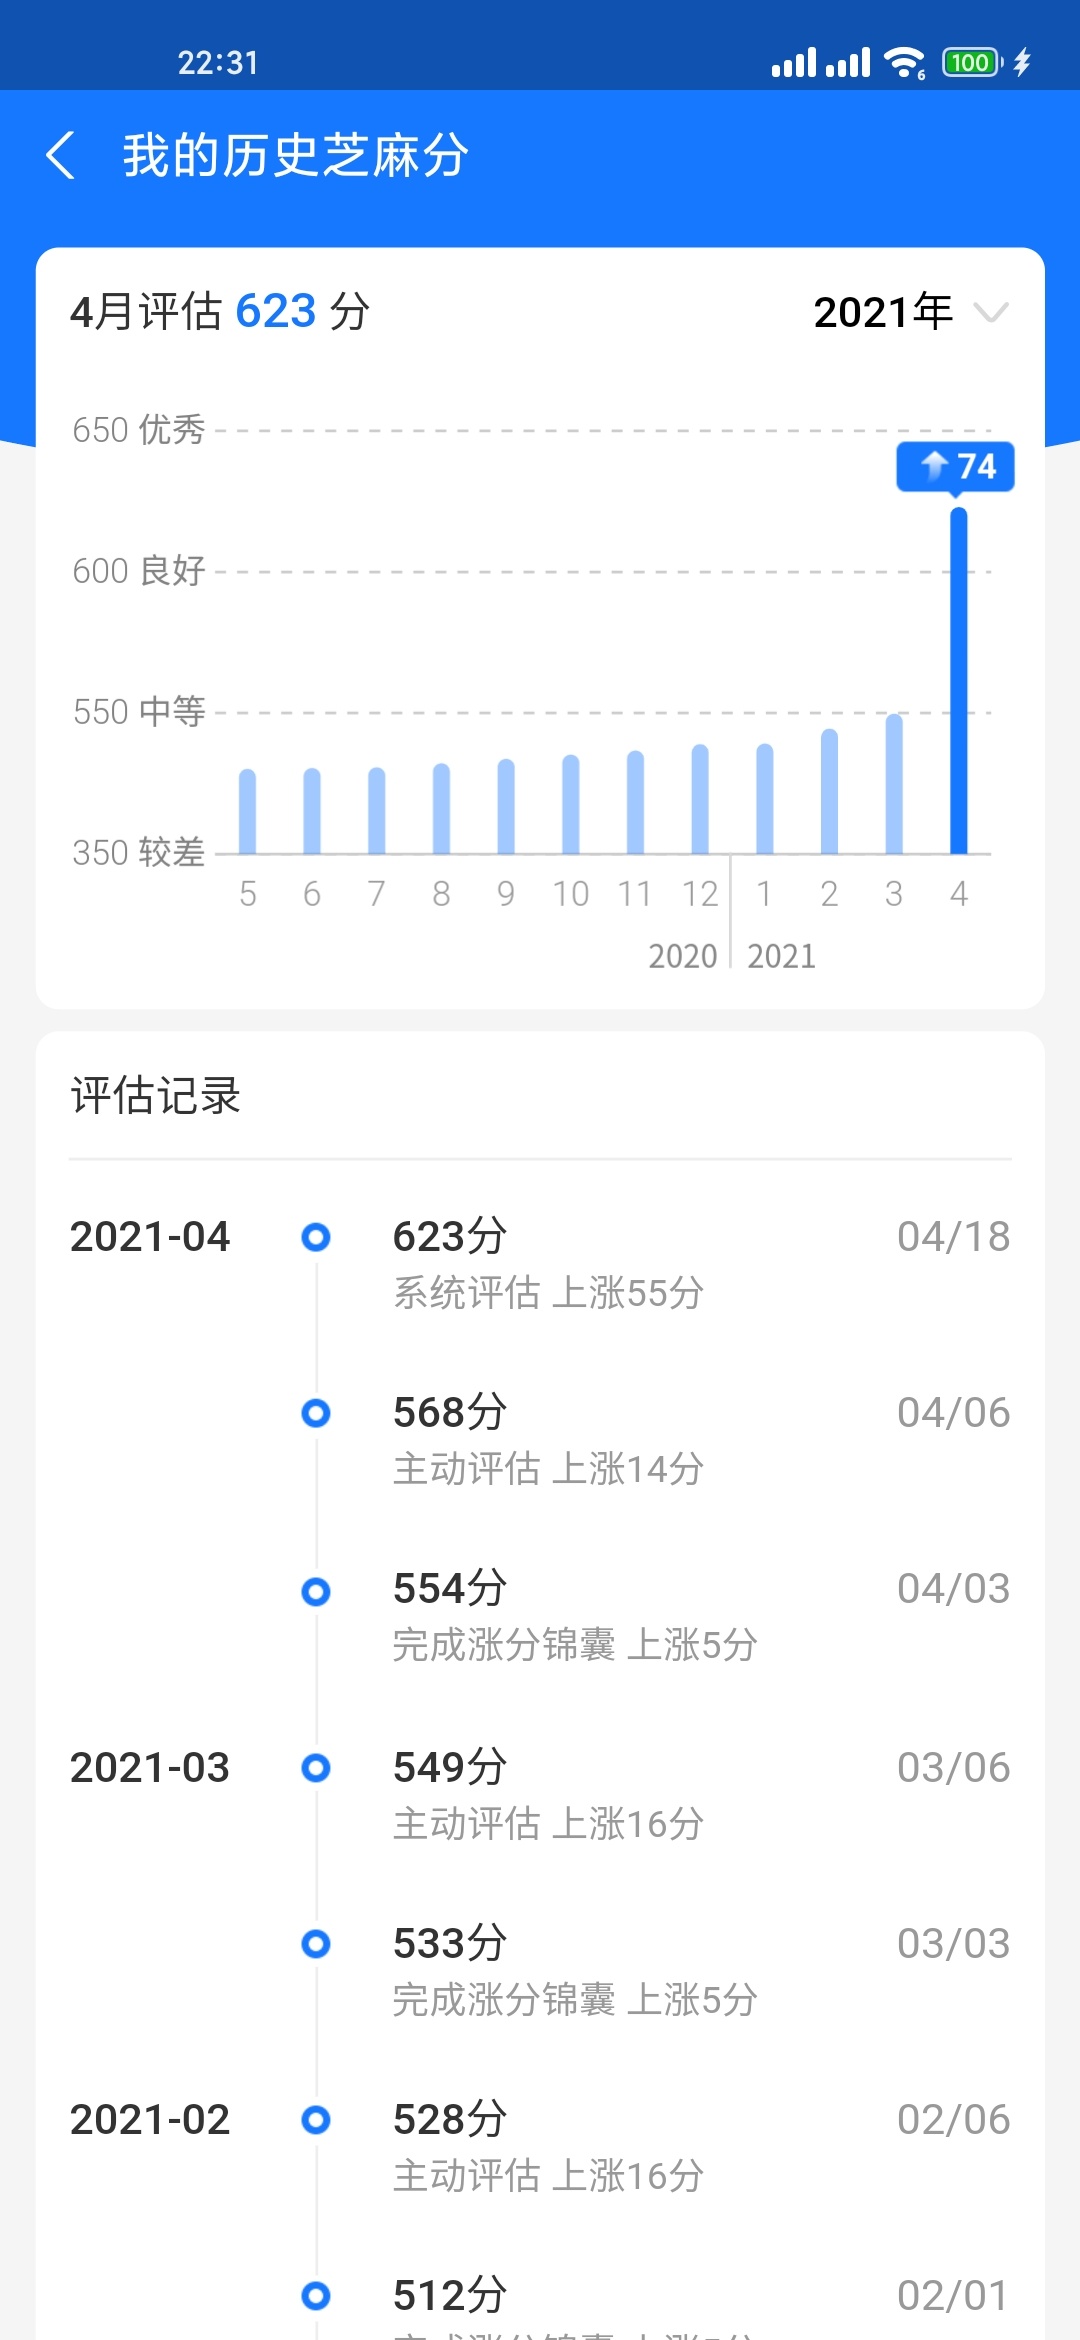This screenshot has height=2340, width=1080.
Task: Tap timeline dot for 512分
Action: 316,2296
